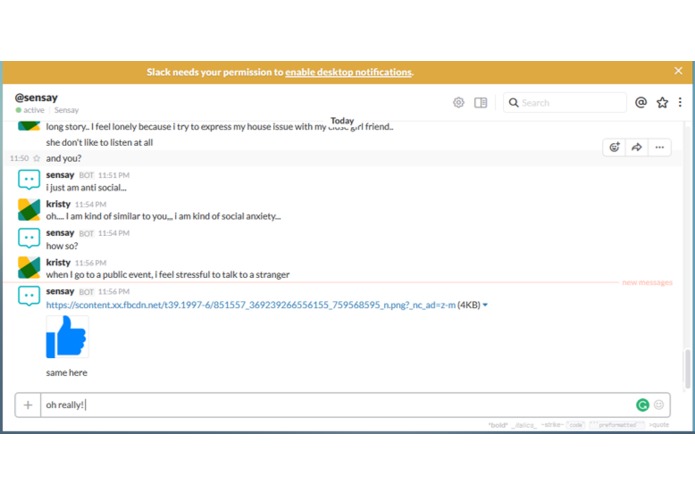Open the three-dot more menu in header
The height and width of the screenshot is (494, 695).
[x=680, y=102]
